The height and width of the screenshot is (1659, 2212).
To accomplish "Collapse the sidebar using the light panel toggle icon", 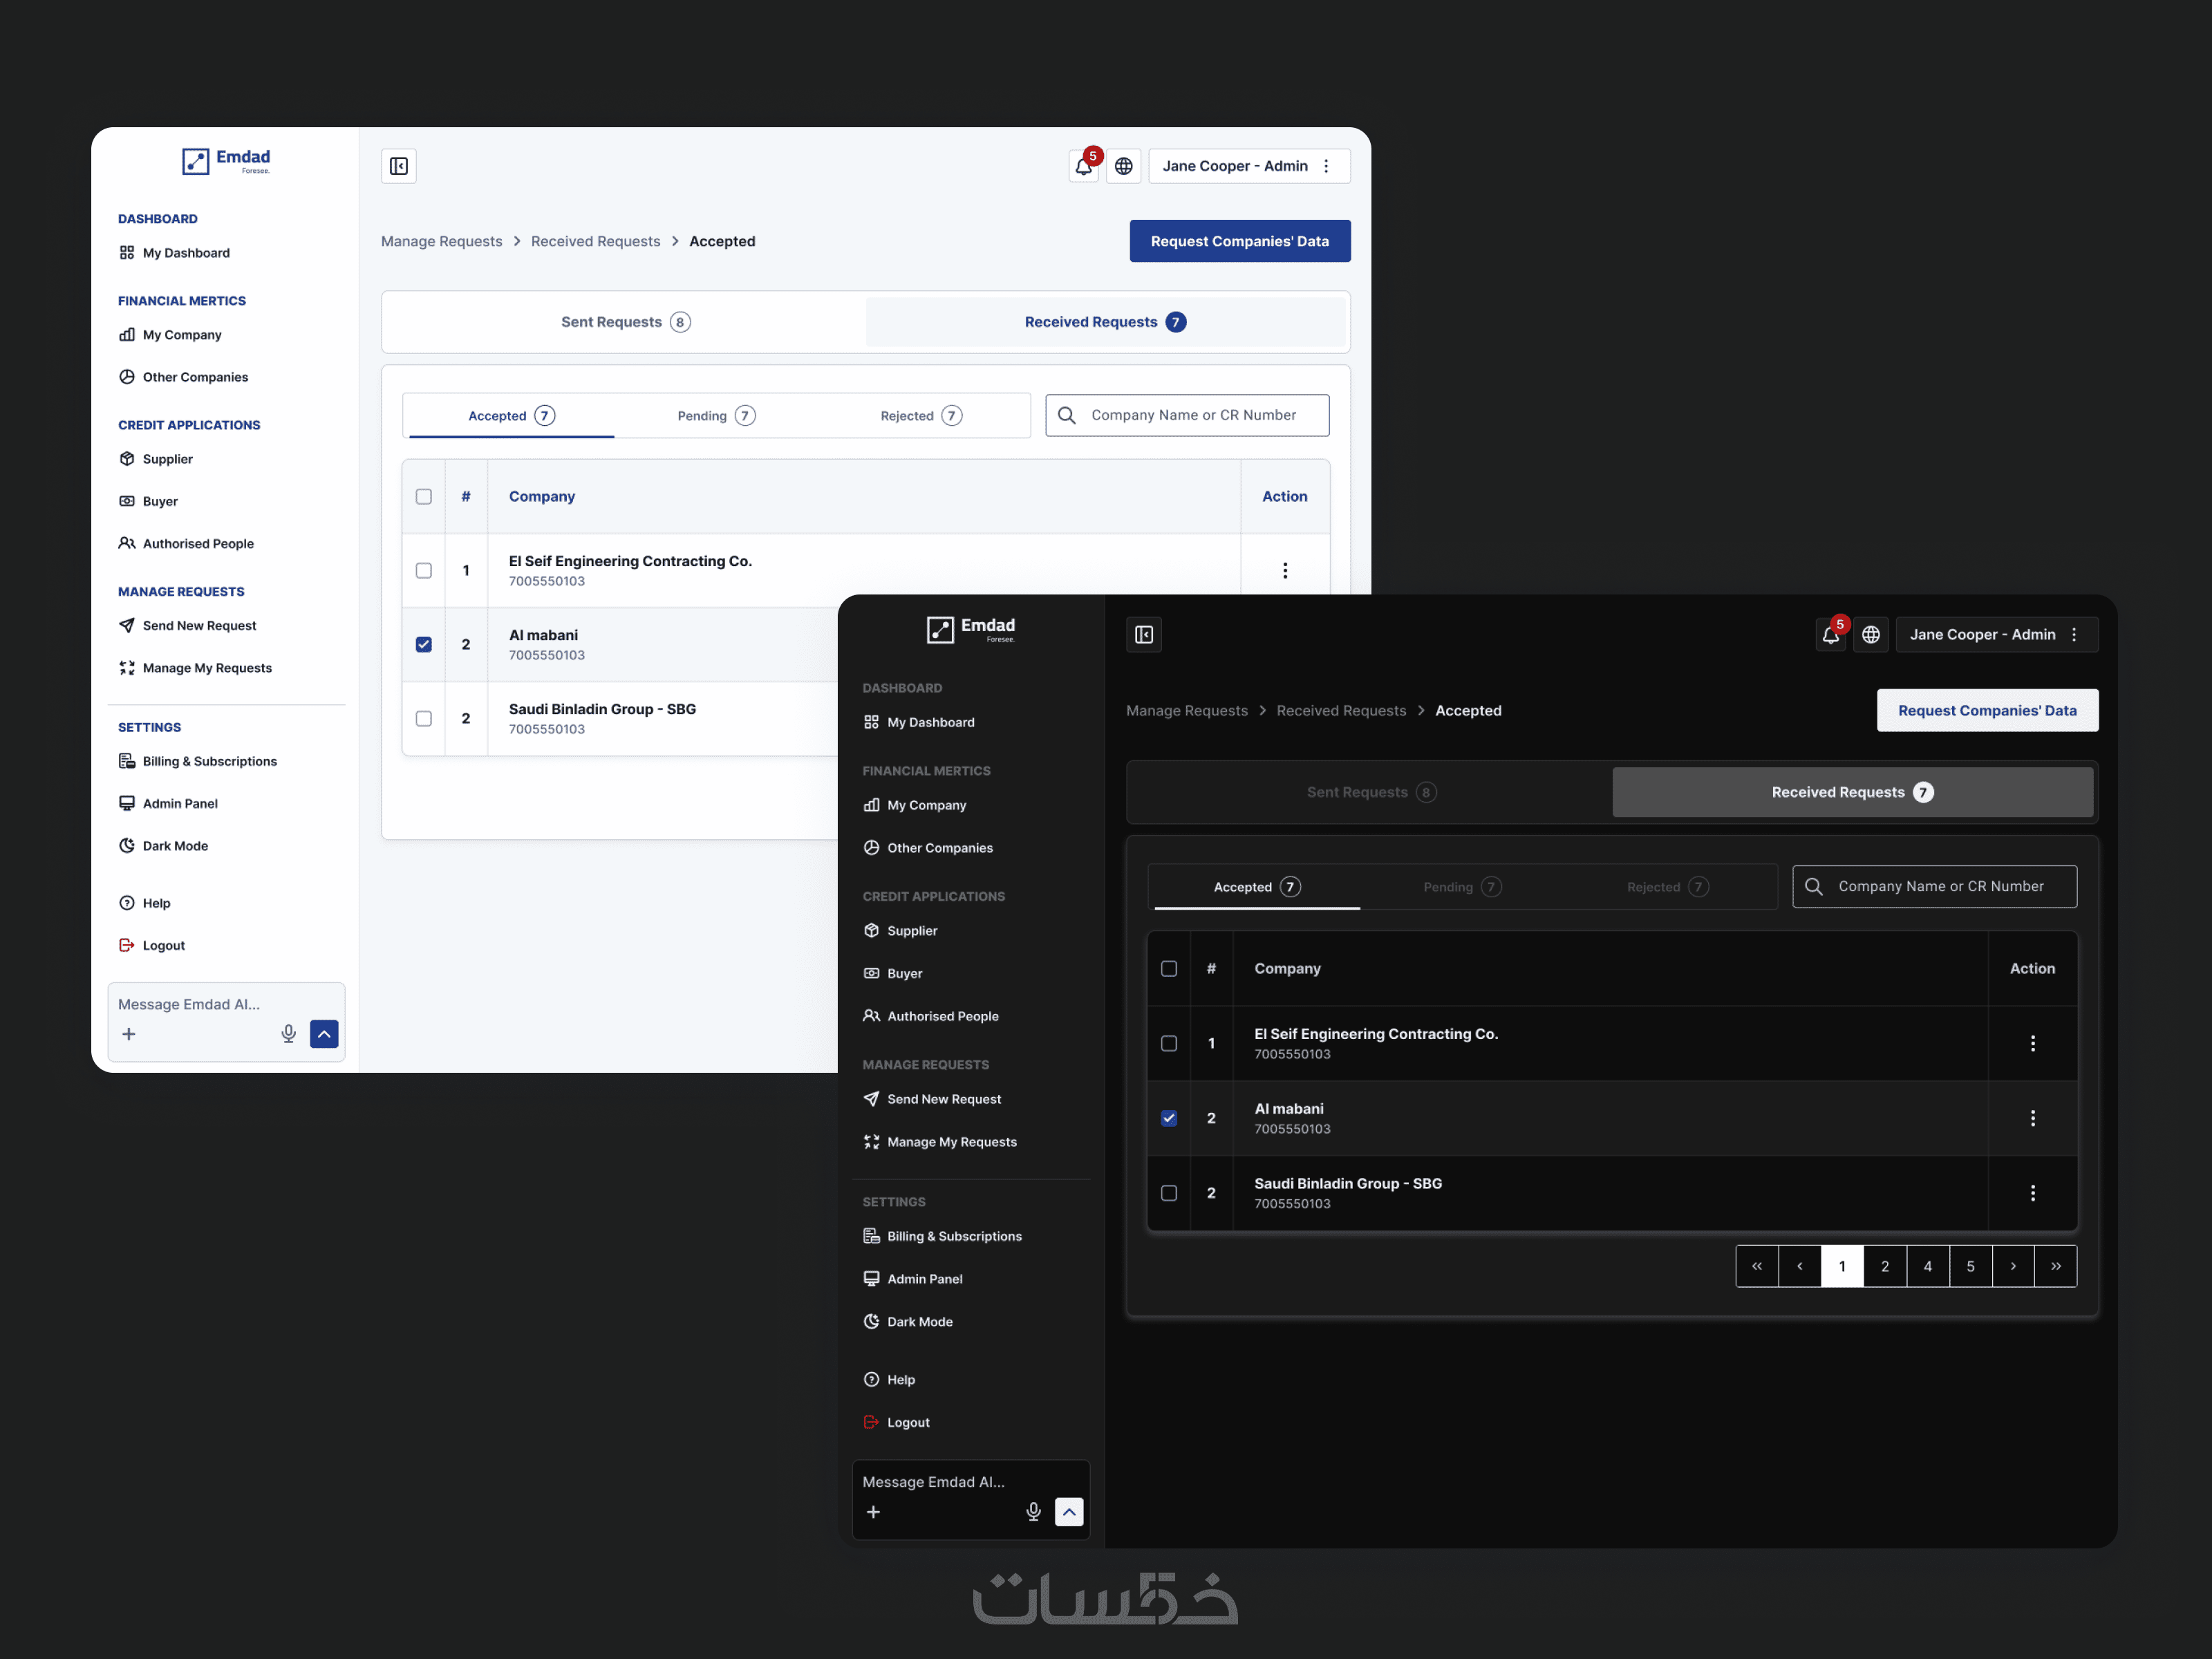I will pos(399,166).
